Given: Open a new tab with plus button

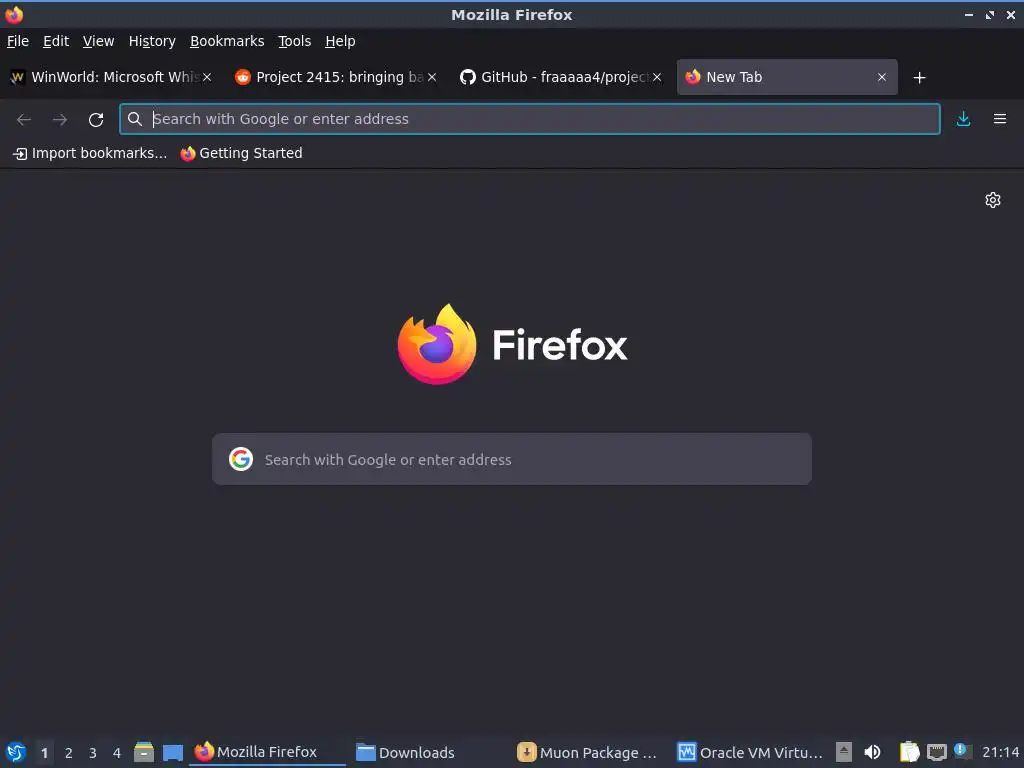Looking at the screenshot, I should pos(920,78).
